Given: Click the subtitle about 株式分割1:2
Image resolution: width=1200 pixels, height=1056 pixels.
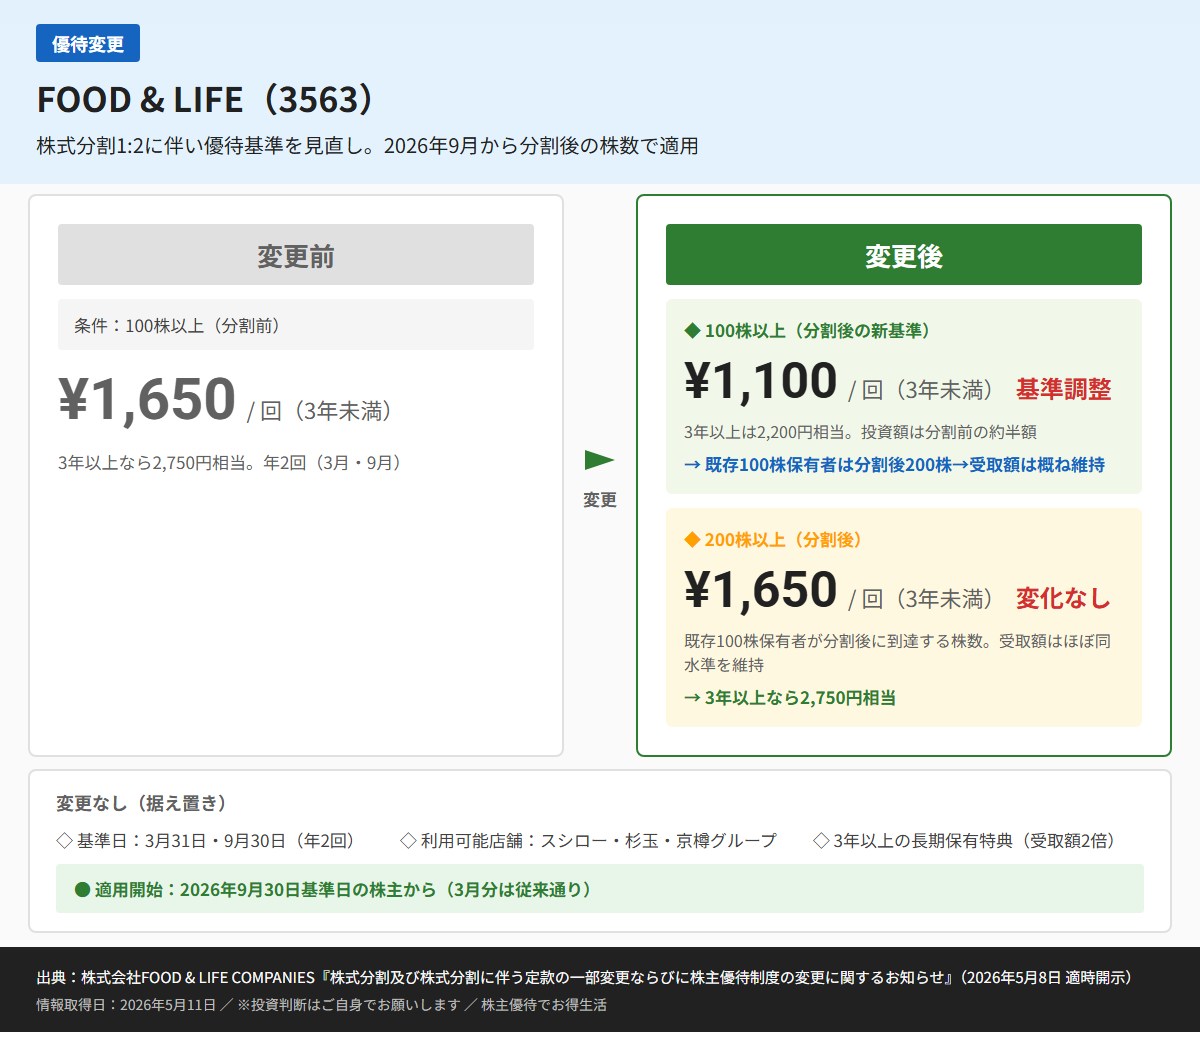Looking at the screenshot, I should click(x=368, y=146).
